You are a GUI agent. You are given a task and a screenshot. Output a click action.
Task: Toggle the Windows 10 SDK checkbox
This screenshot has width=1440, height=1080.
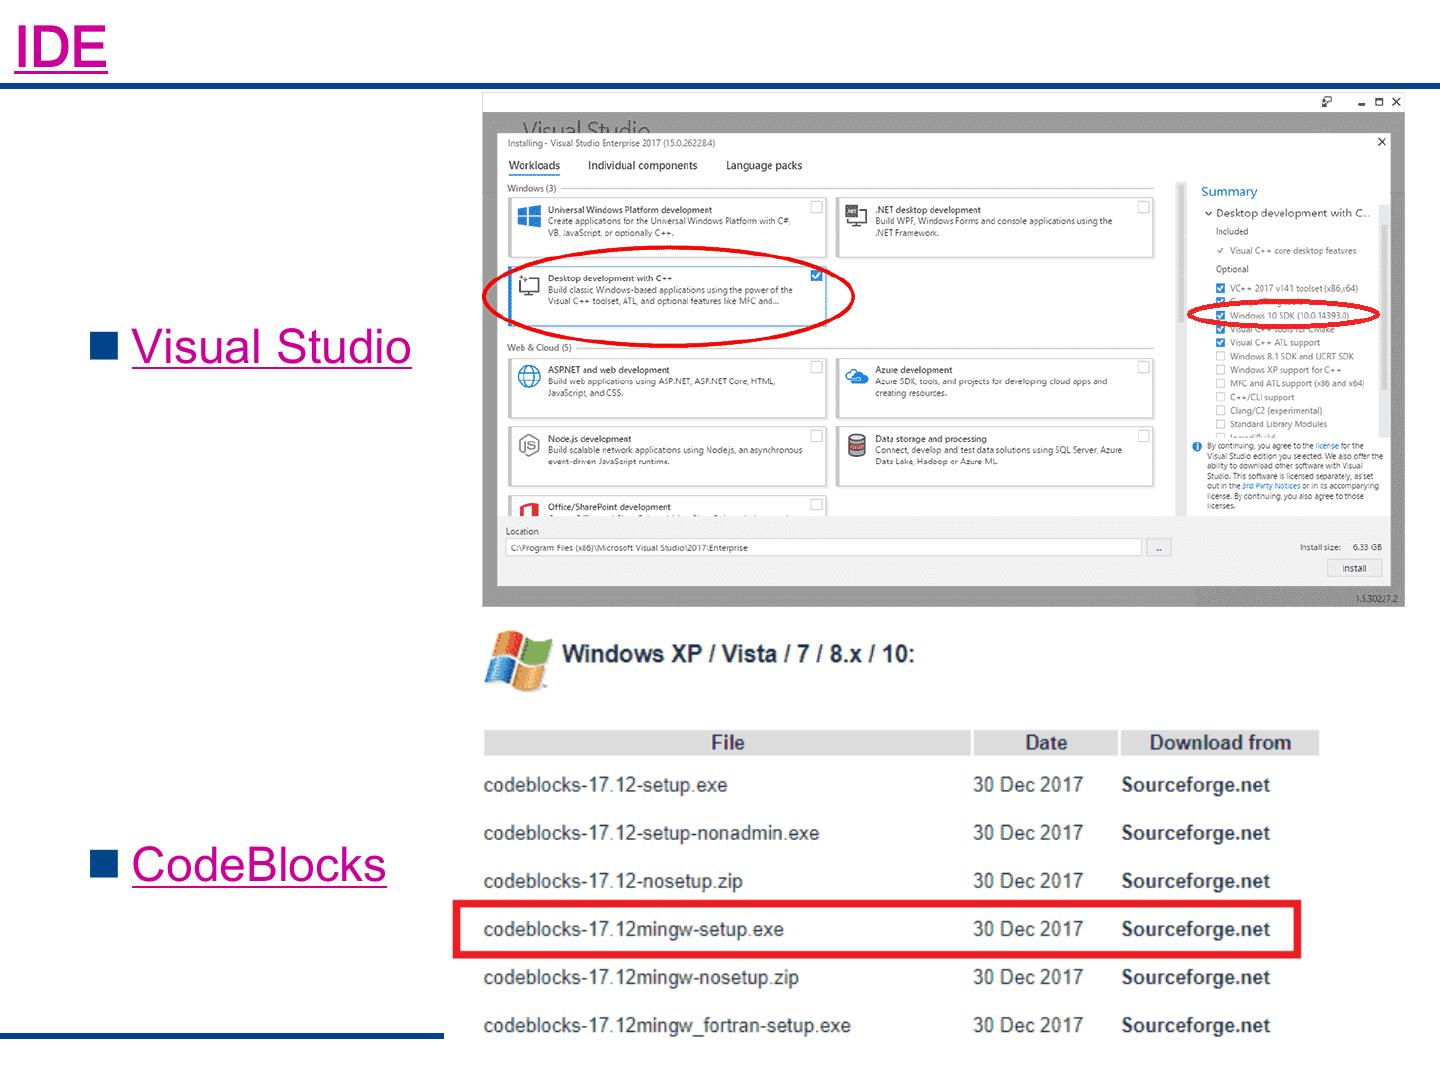tap(1220, 315)
